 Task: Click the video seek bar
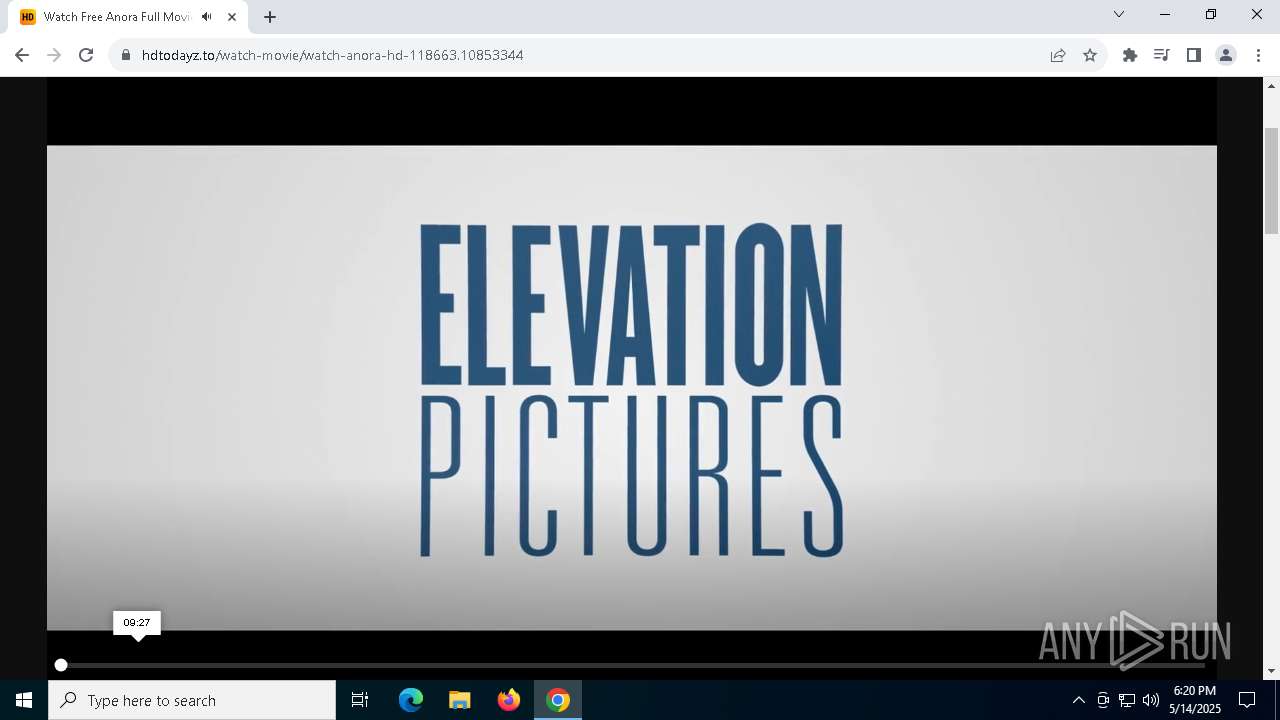tap(632, 665)
